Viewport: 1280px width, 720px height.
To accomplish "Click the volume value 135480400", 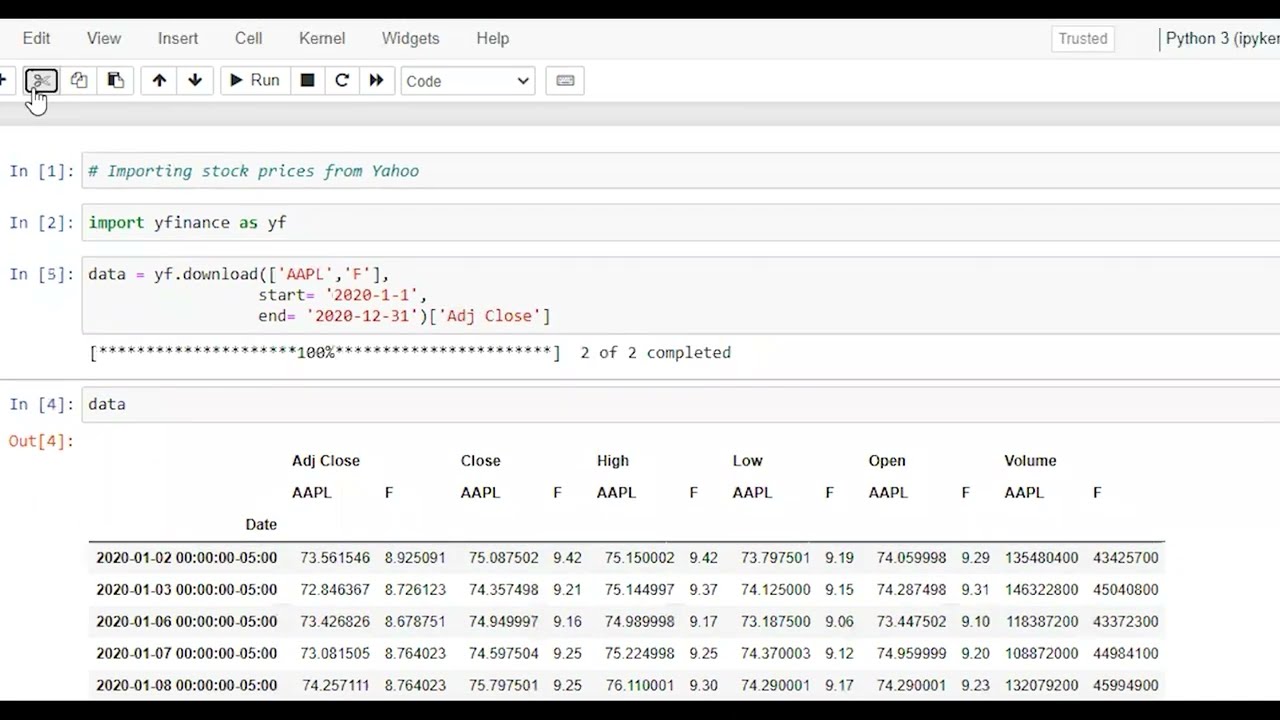I will click(1041, 557).
